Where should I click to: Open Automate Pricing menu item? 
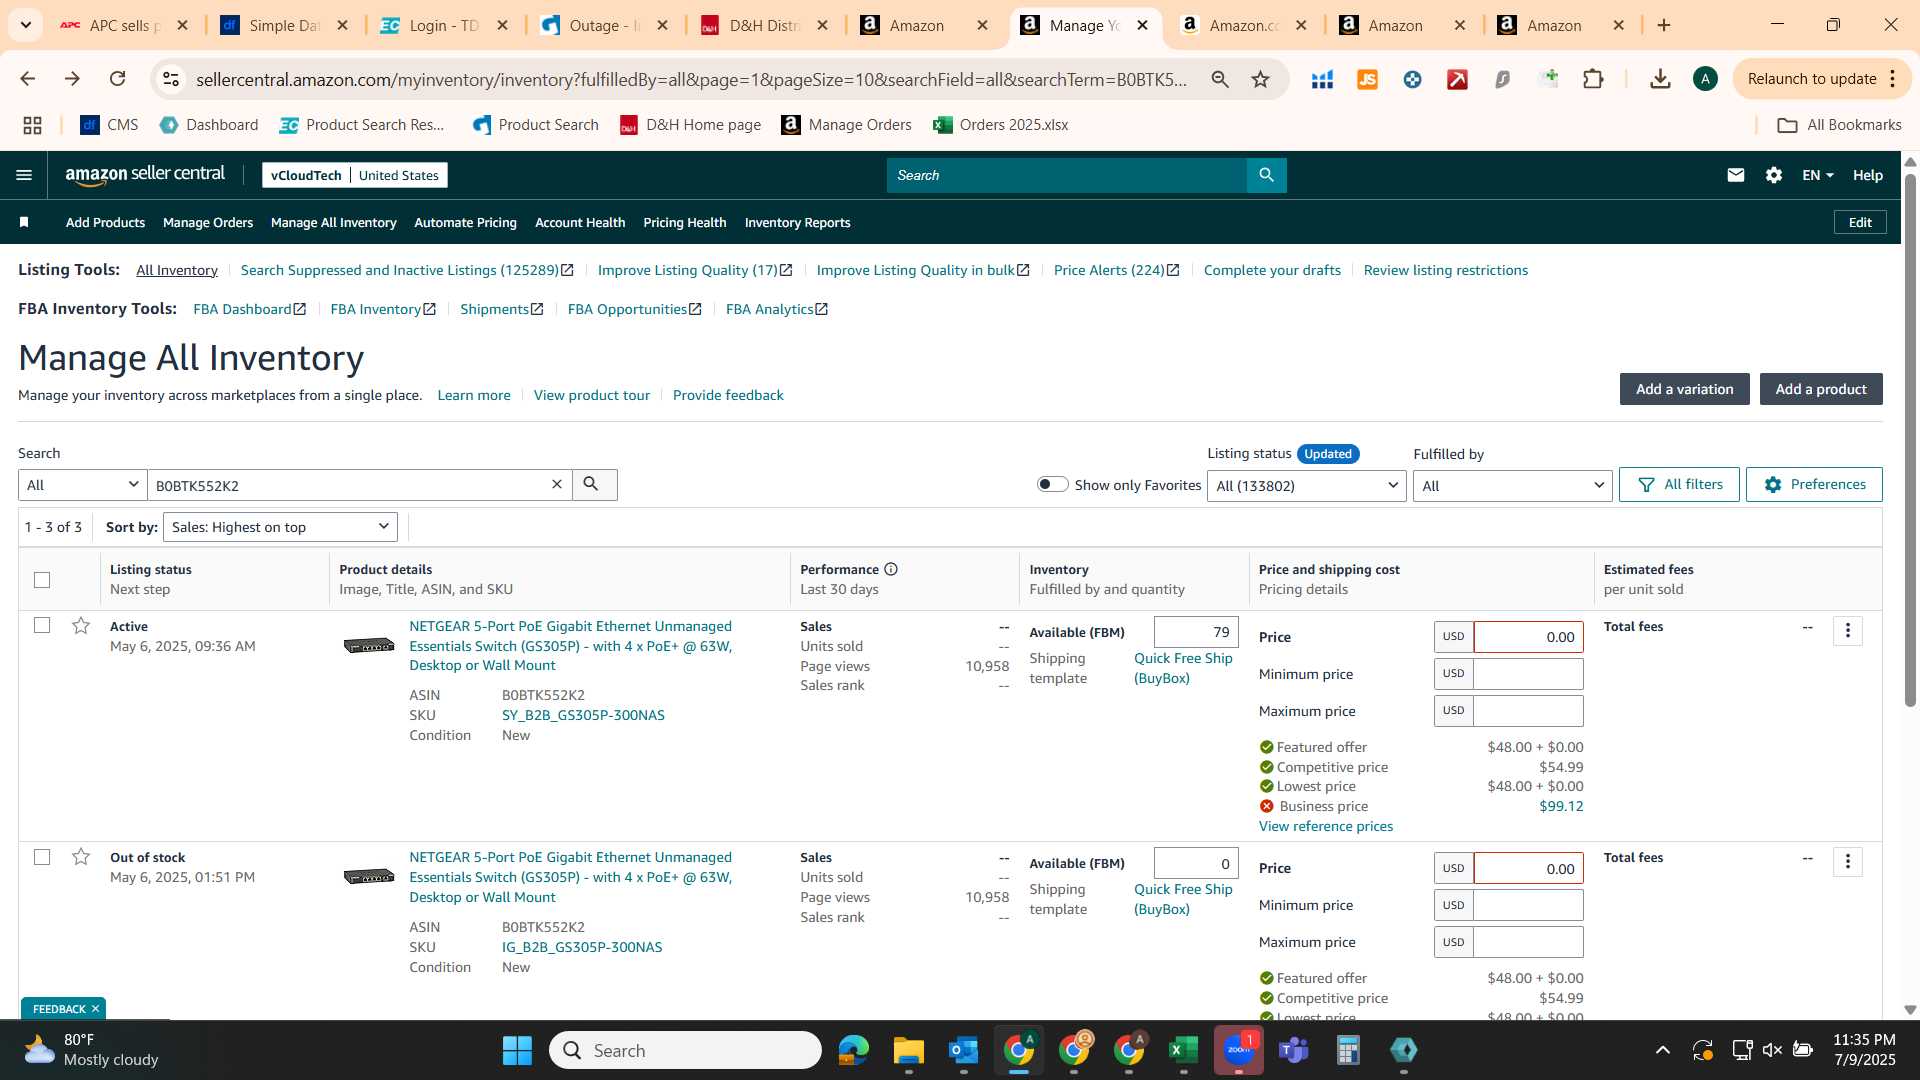point(465,222)
